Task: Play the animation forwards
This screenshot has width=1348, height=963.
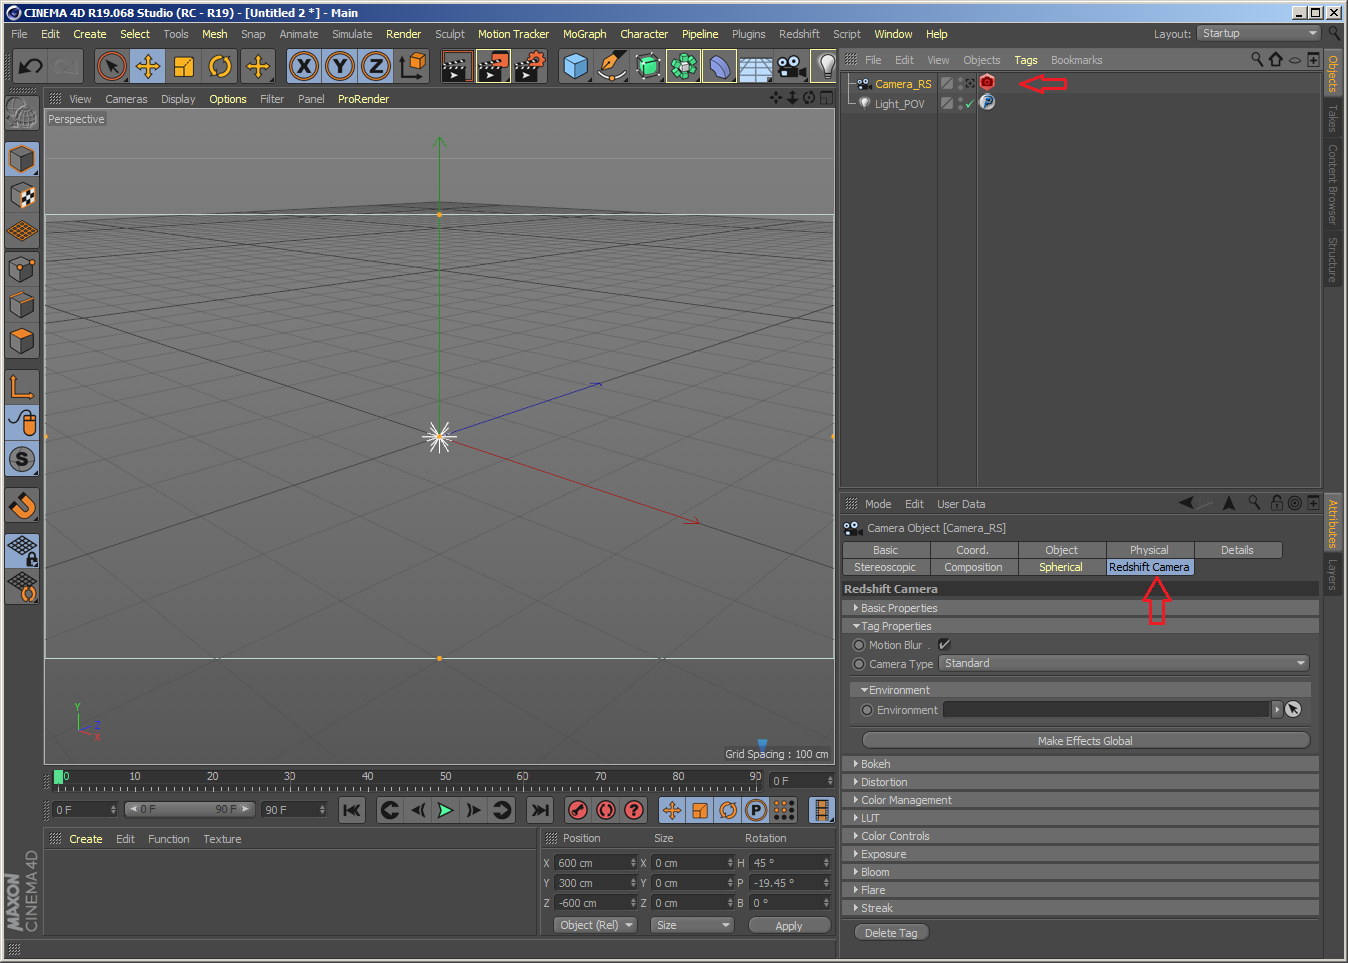Action: coord(446,810)
